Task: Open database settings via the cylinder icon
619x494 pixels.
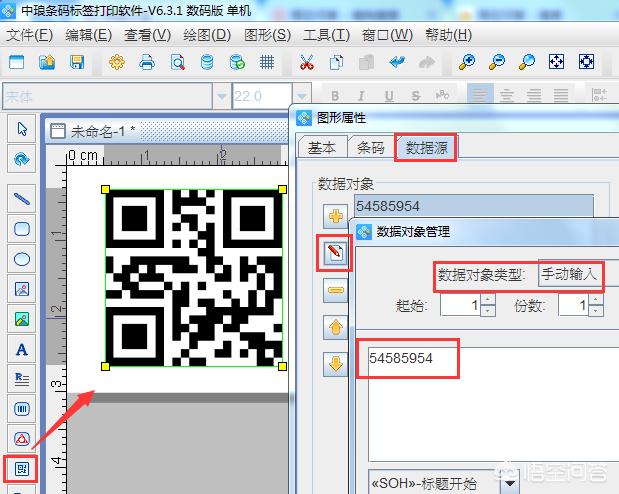Action: 207,62
